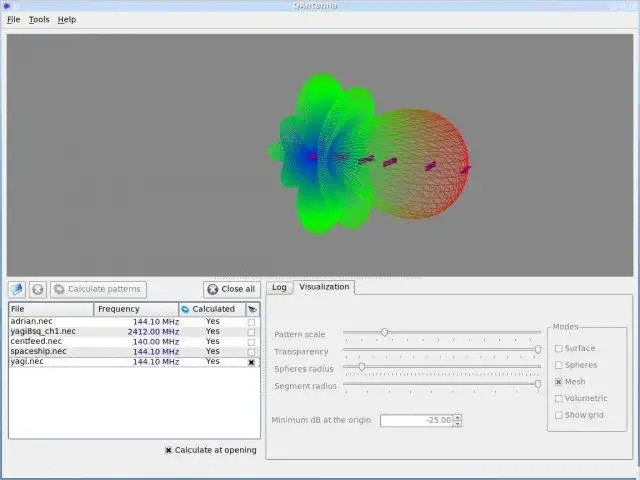Click the Calculate patterns button
Viewport: 640px width, 480px height.
pyautogui.click(x=98, y=289)
